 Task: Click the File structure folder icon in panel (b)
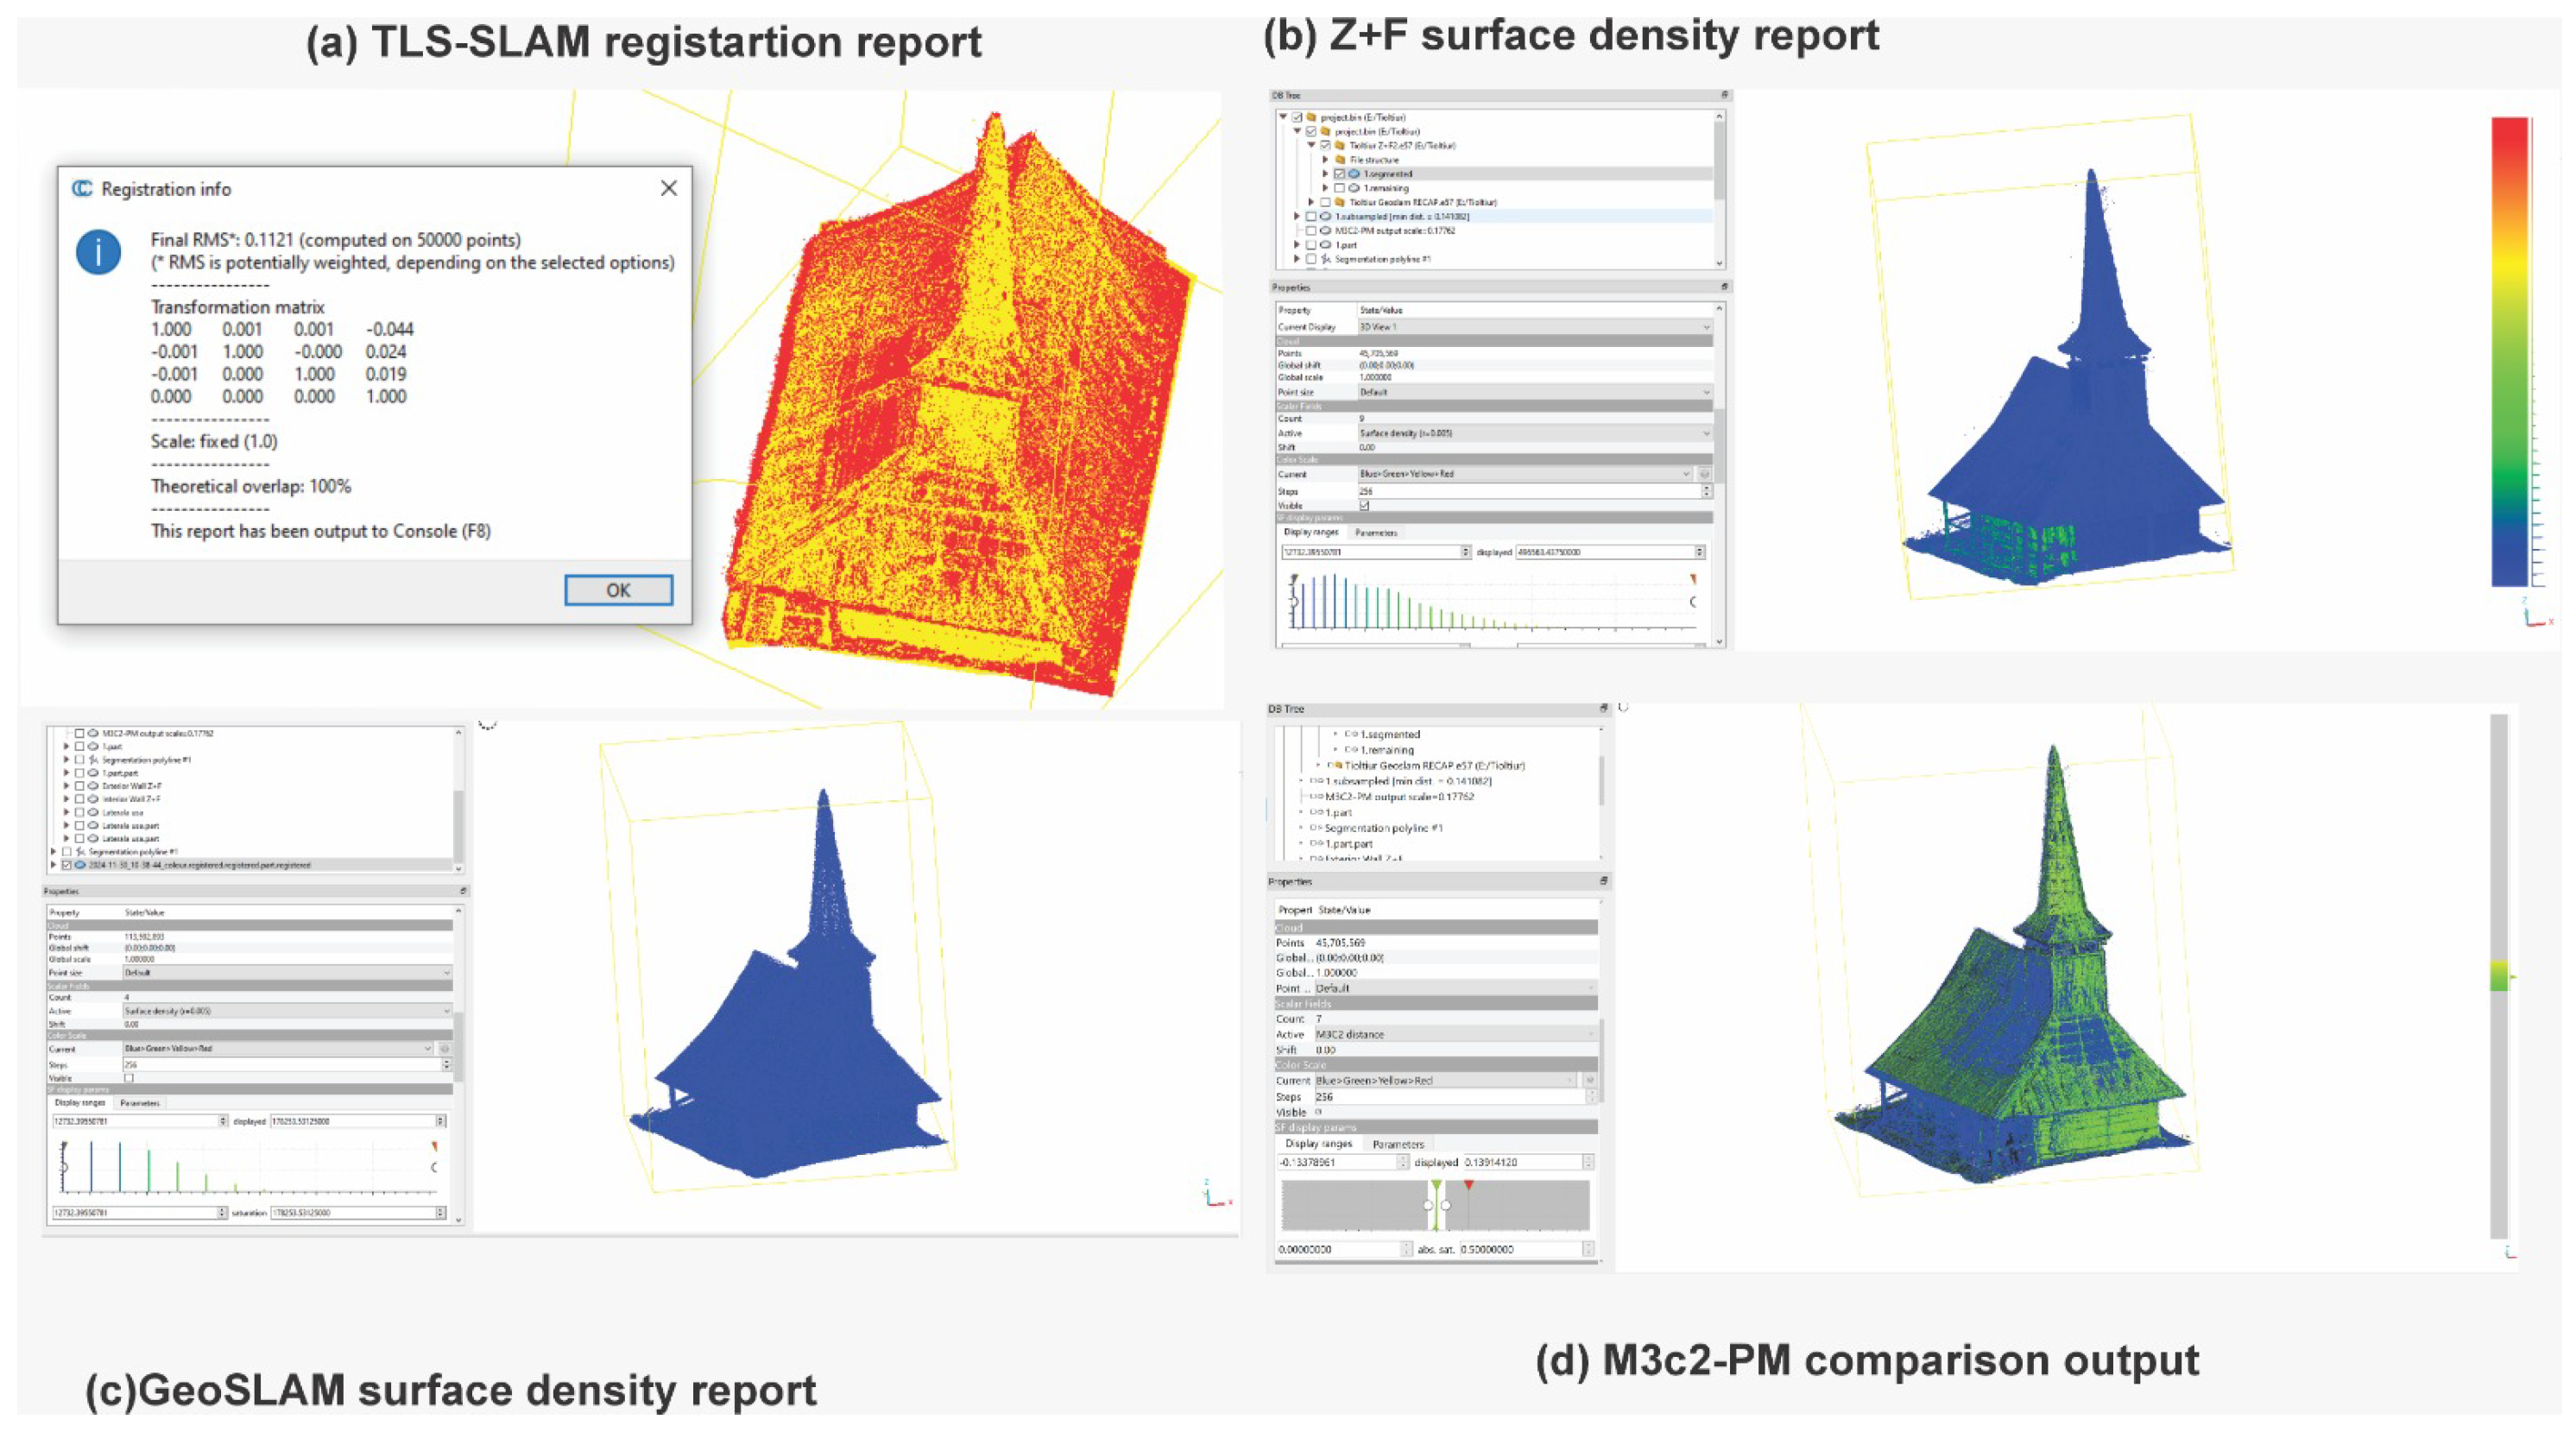[x=1340, y=160]
